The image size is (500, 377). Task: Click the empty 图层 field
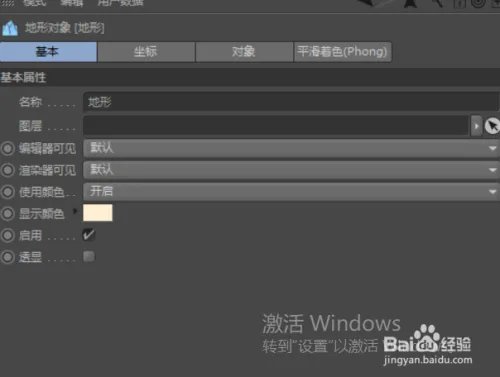pyautogui.click(x=276, y=126)
